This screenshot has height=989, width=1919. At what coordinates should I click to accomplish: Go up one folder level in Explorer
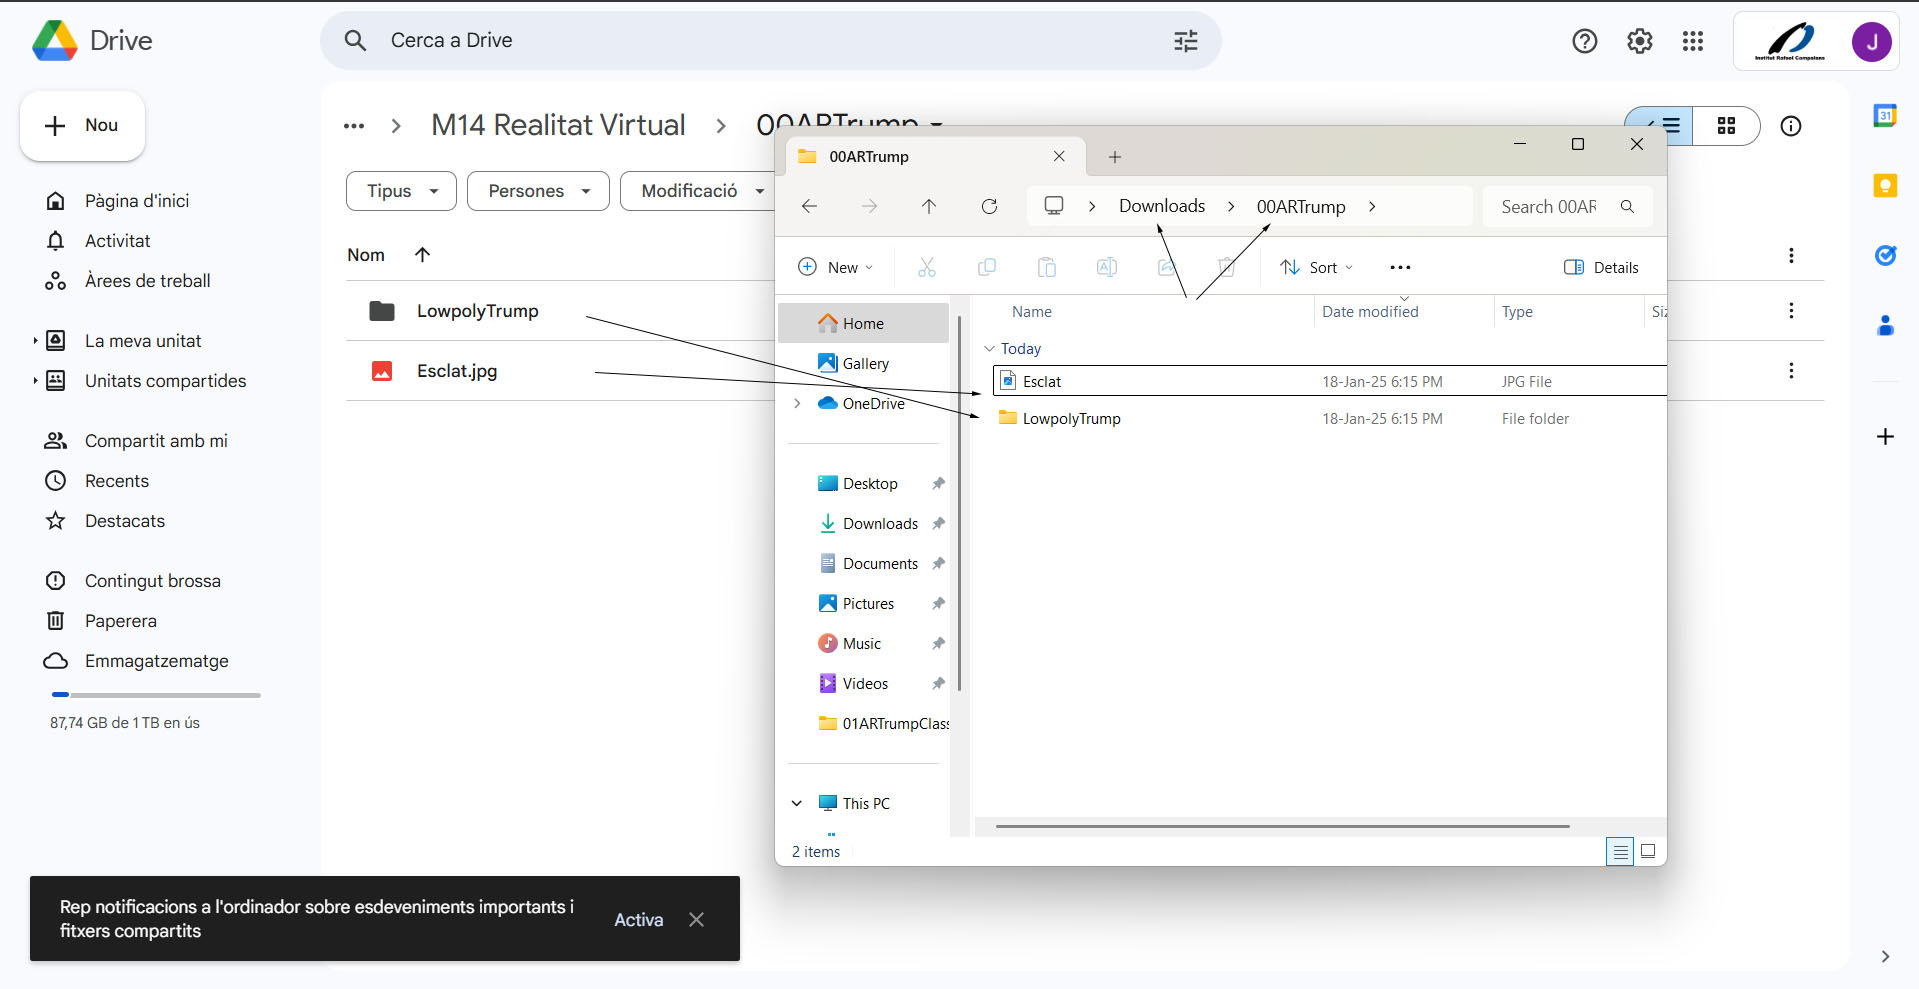point(929,206)
